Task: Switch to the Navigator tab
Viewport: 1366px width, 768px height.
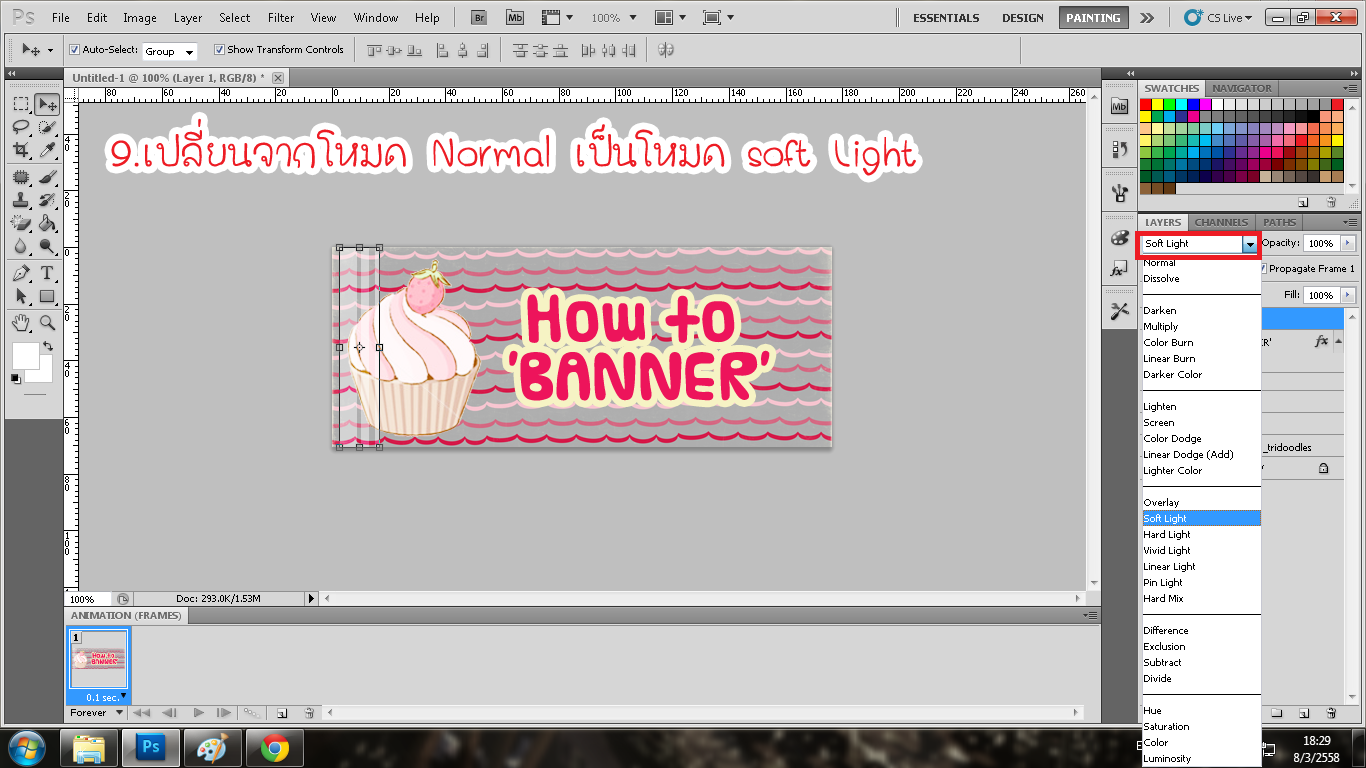Action: (1242, 88)
